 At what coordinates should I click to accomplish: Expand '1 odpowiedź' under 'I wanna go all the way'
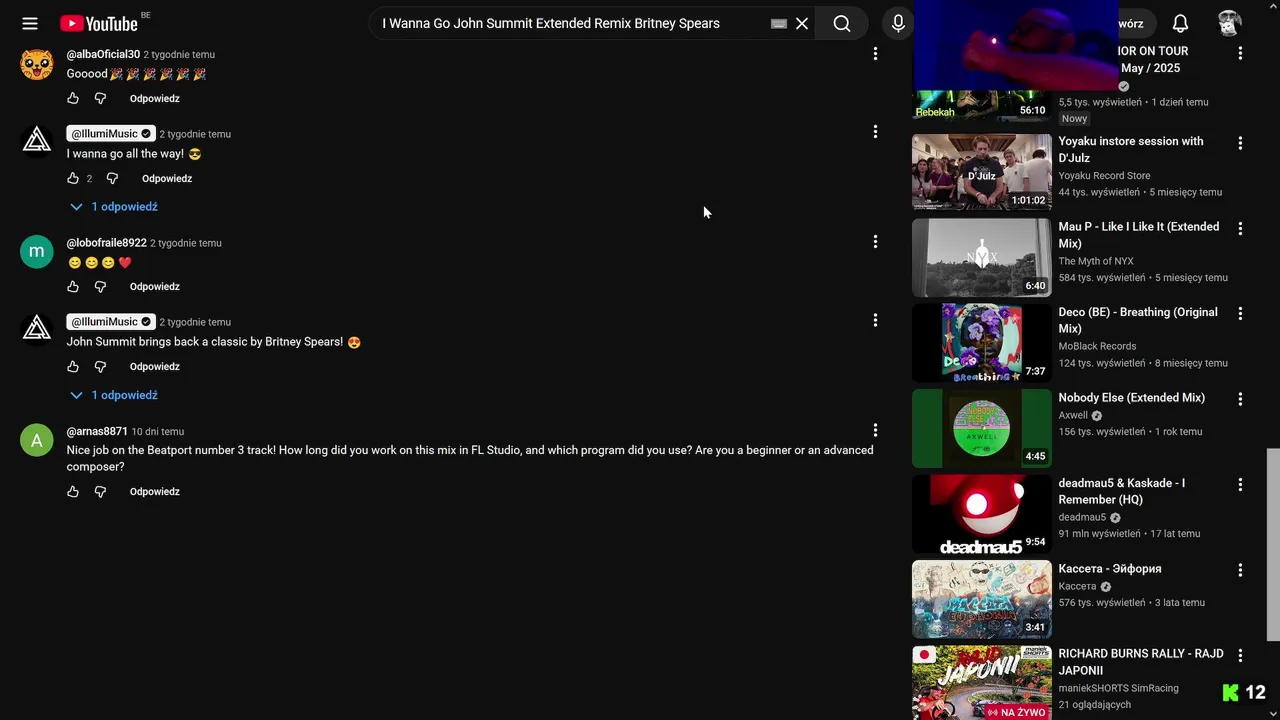(x=114, y=206)
